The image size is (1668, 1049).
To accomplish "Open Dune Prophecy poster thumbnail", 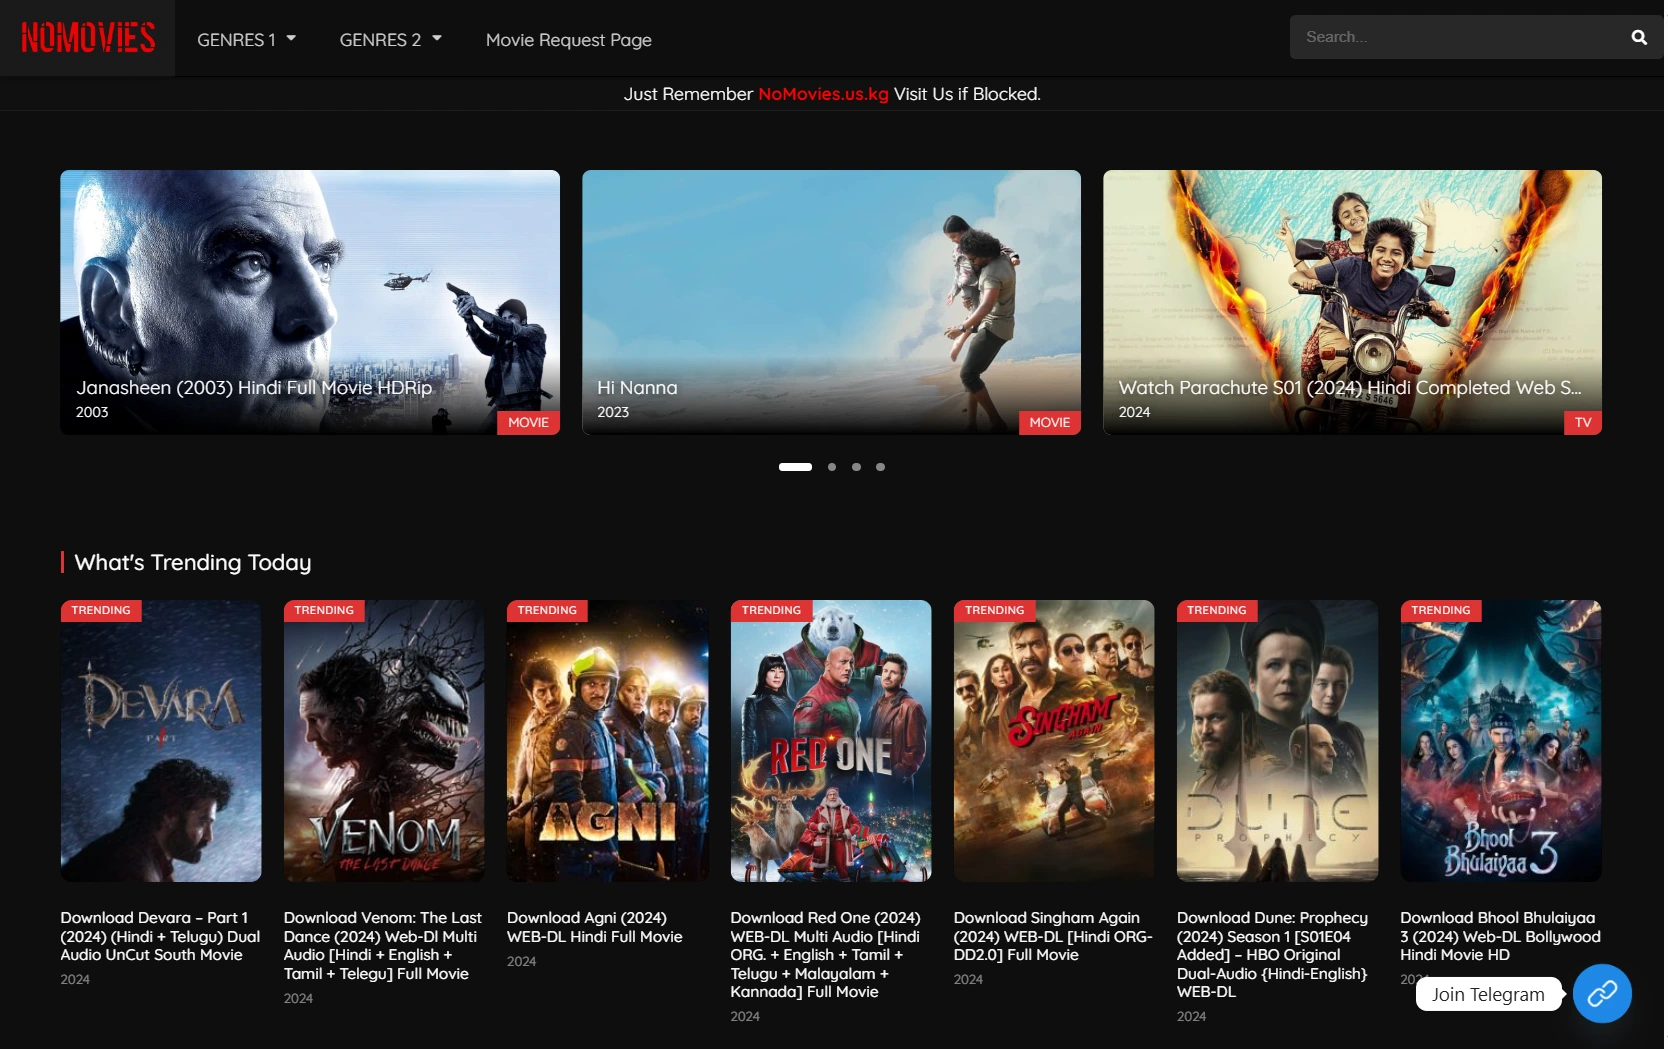I will tap(1277, 741).
